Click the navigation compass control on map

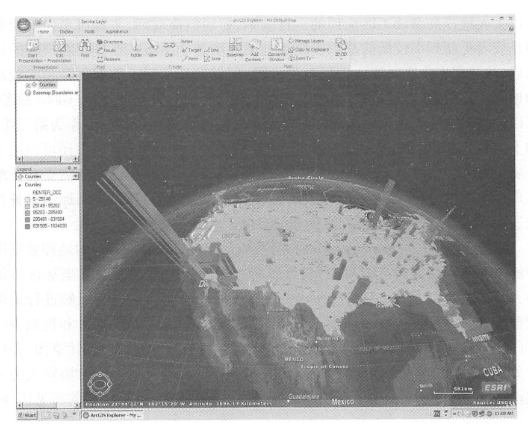pyautogui.click(x=100, y=384)
